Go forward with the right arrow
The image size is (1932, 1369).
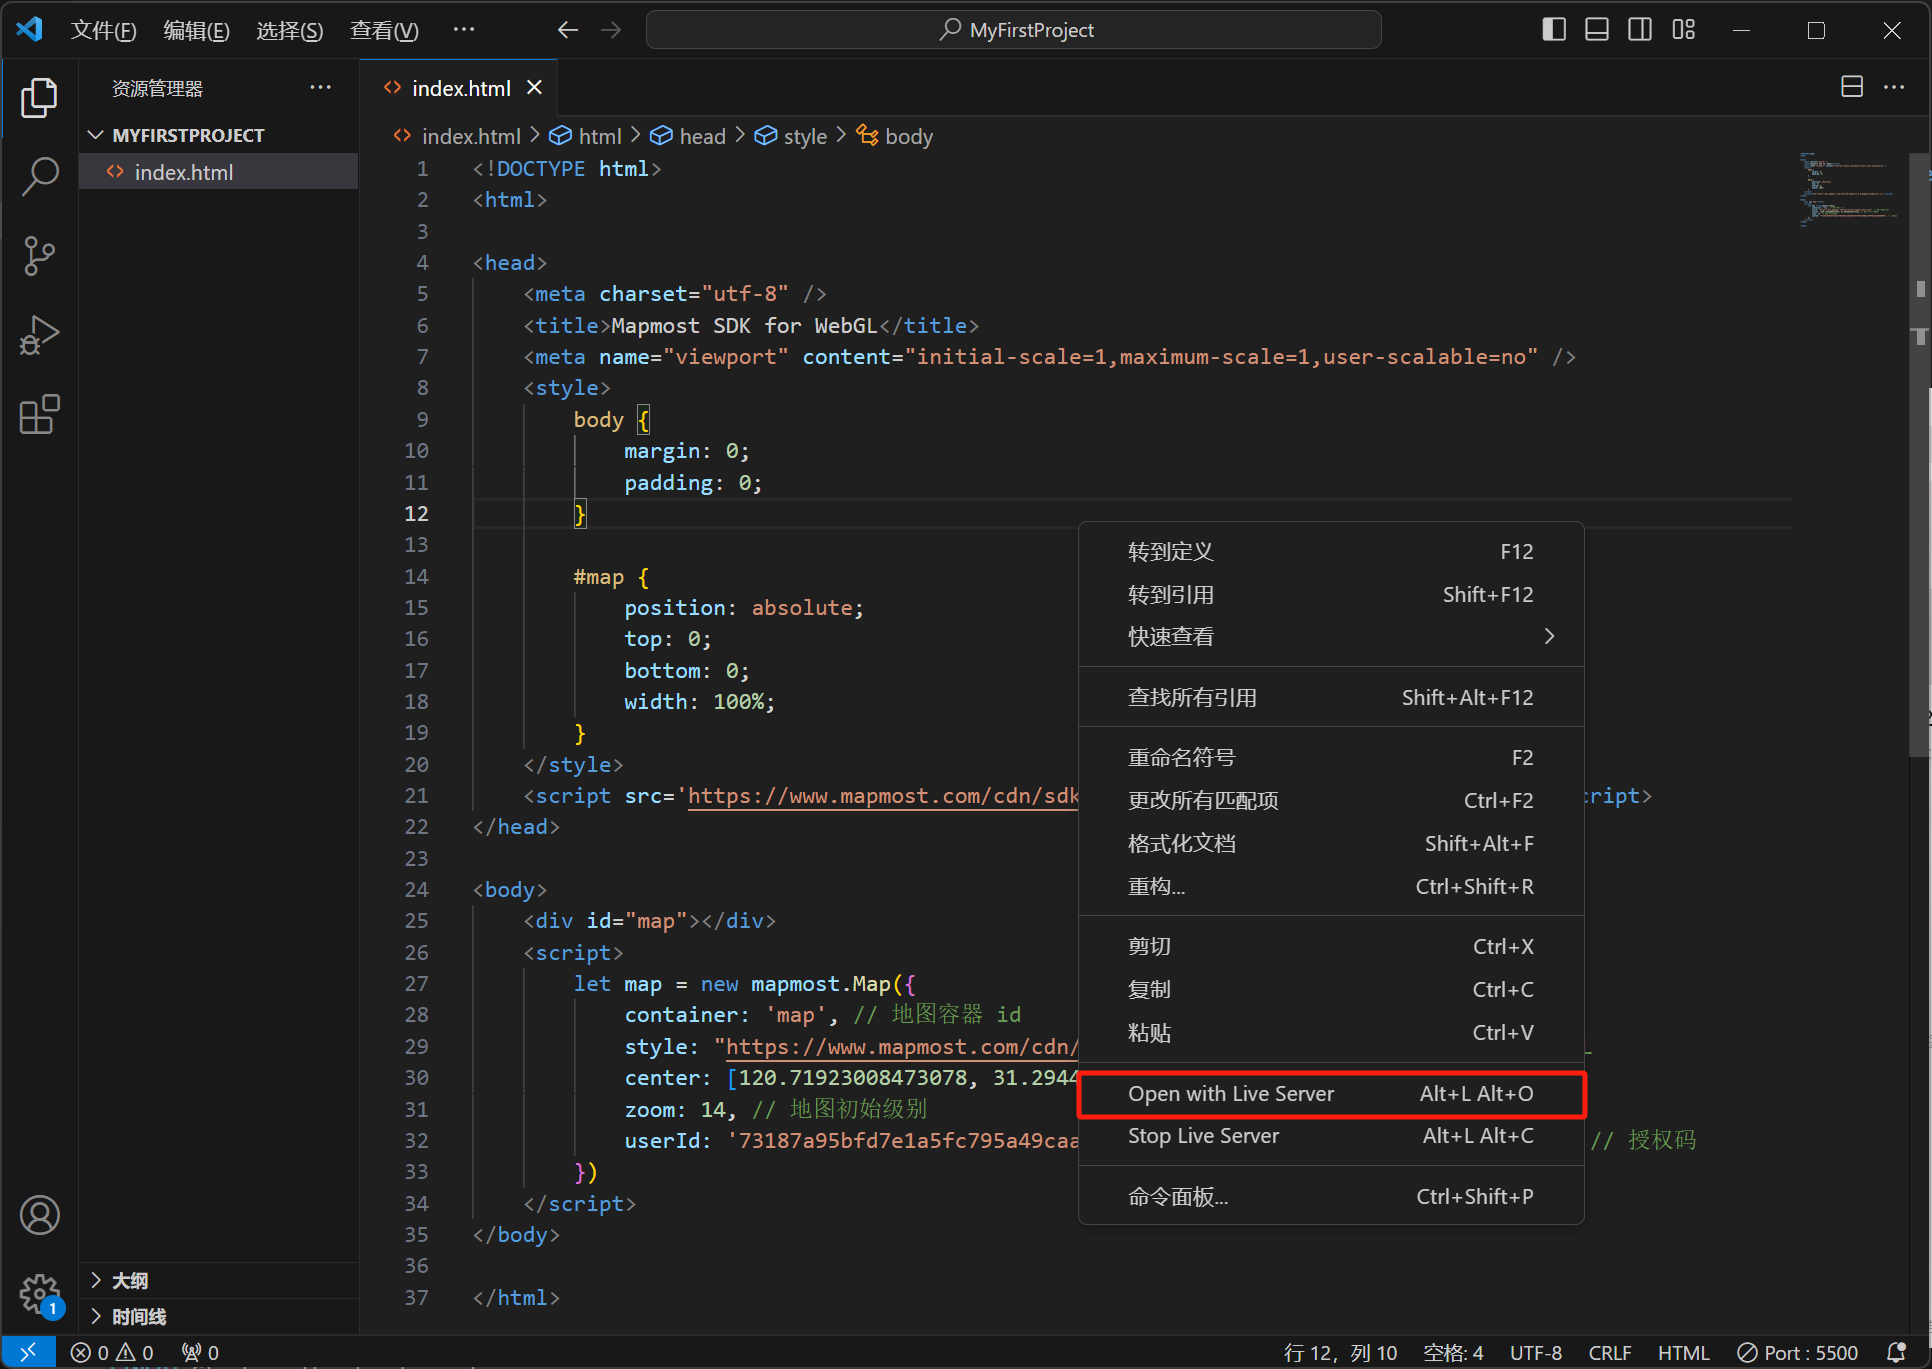[611, 30]
